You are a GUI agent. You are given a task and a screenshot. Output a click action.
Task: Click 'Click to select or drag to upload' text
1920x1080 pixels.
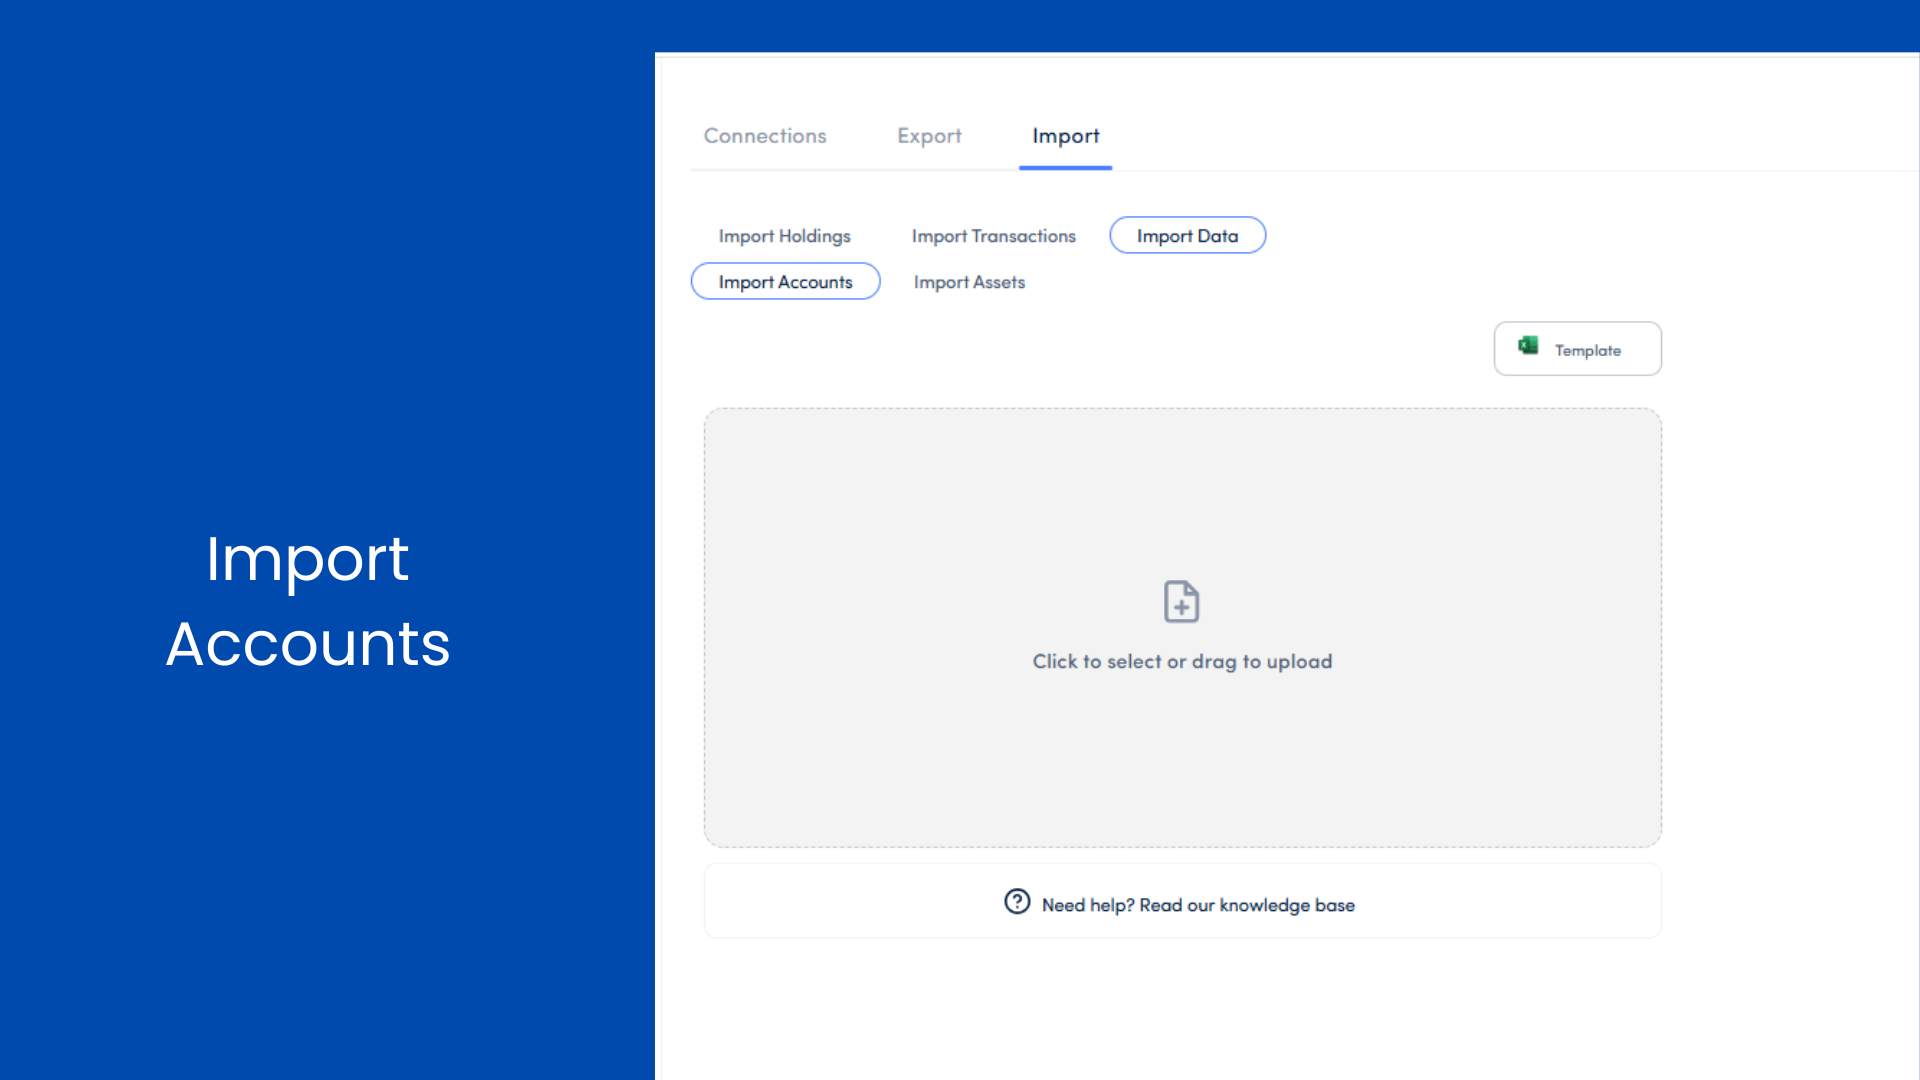(1182, 662)
